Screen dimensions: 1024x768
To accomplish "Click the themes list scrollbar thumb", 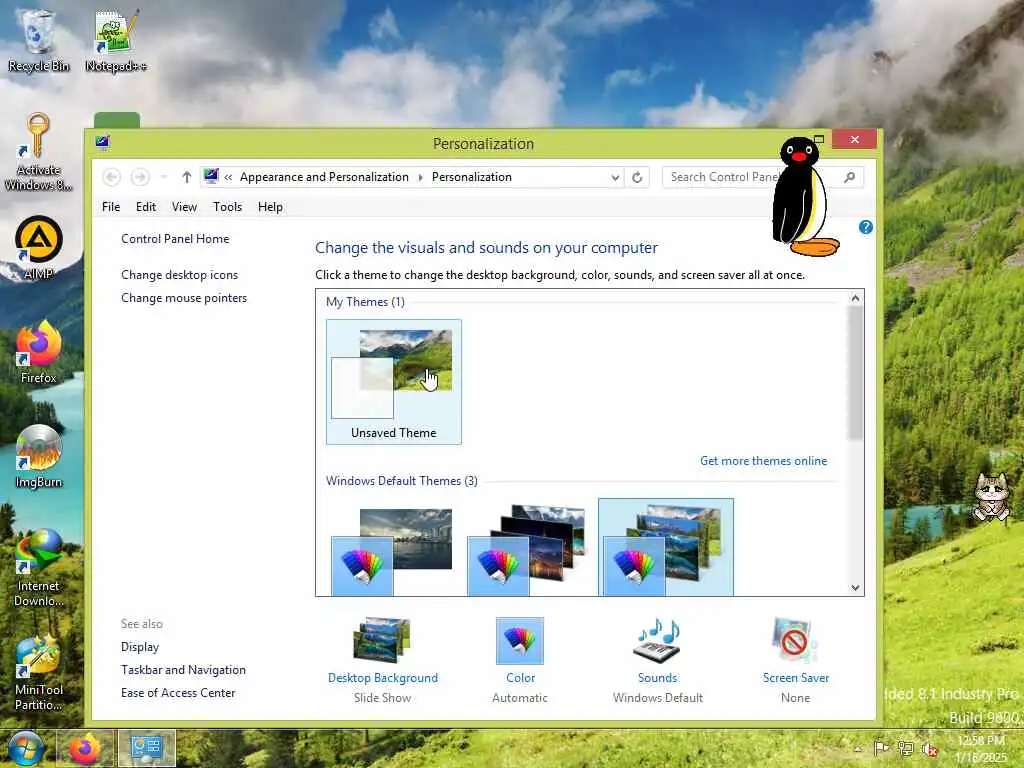I will [x=856, y=373].
